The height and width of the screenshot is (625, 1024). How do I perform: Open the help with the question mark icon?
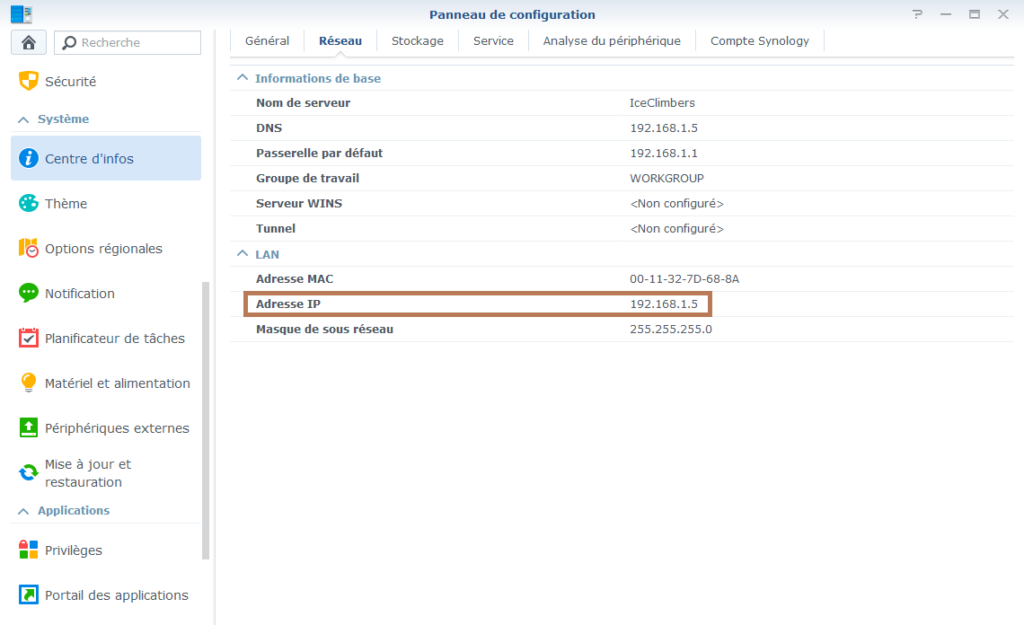pyautogui.click(x=917, y=15)
